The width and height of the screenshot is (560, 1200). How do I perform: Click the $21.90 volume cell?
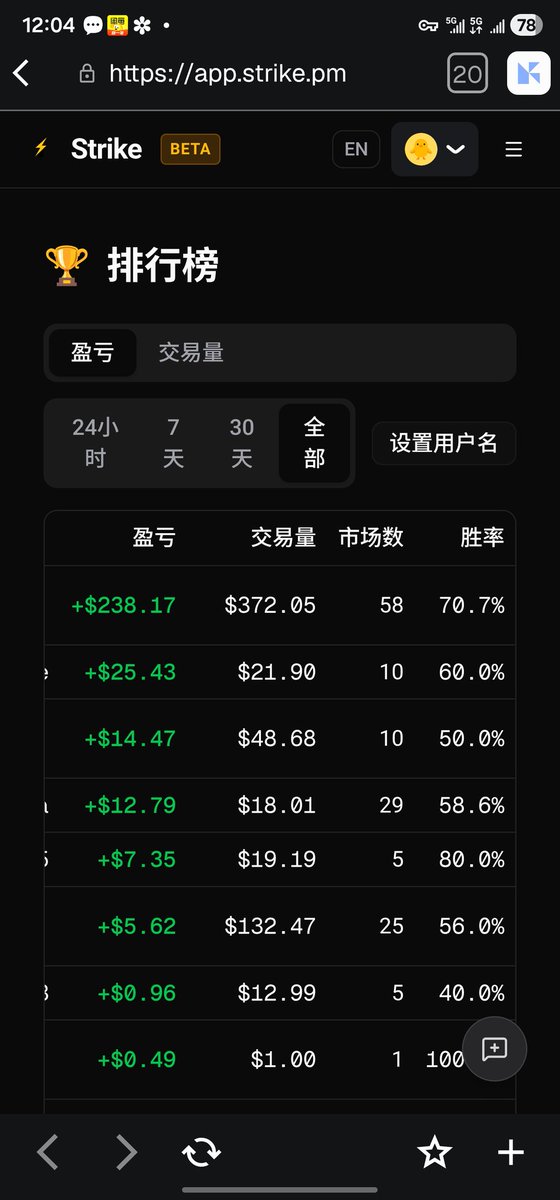pos(277,672)
